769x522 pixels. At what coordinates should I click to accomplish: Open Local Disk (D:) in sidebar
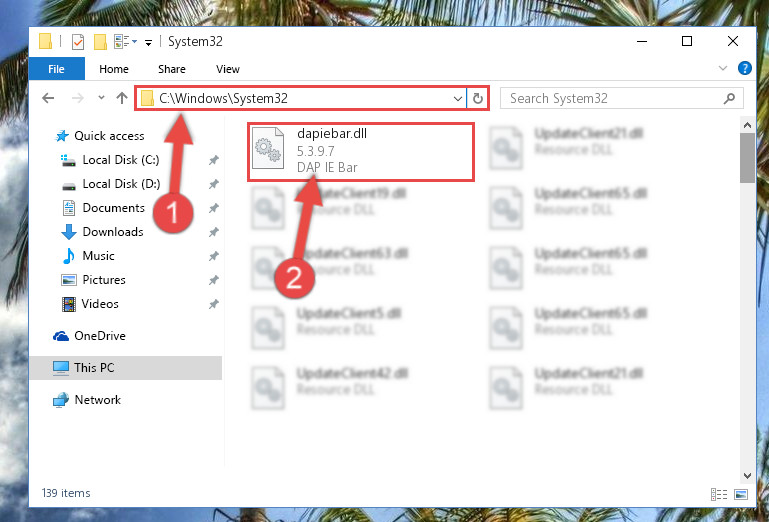point(121,184)
